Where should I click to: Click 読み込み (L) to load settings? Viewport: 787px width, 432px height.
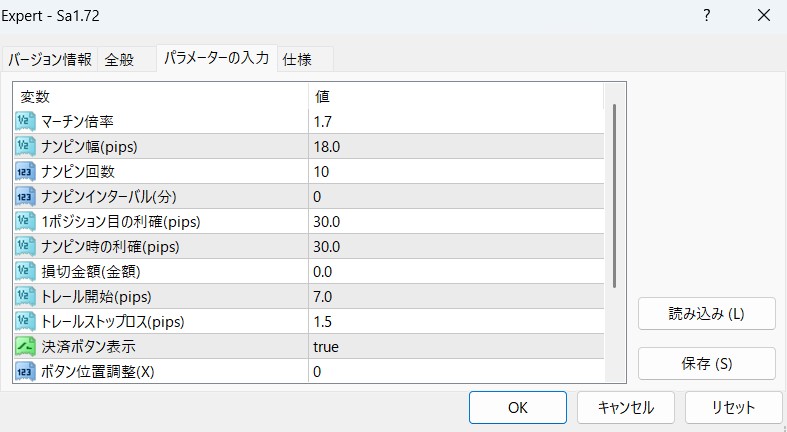(x=706, y=313)
